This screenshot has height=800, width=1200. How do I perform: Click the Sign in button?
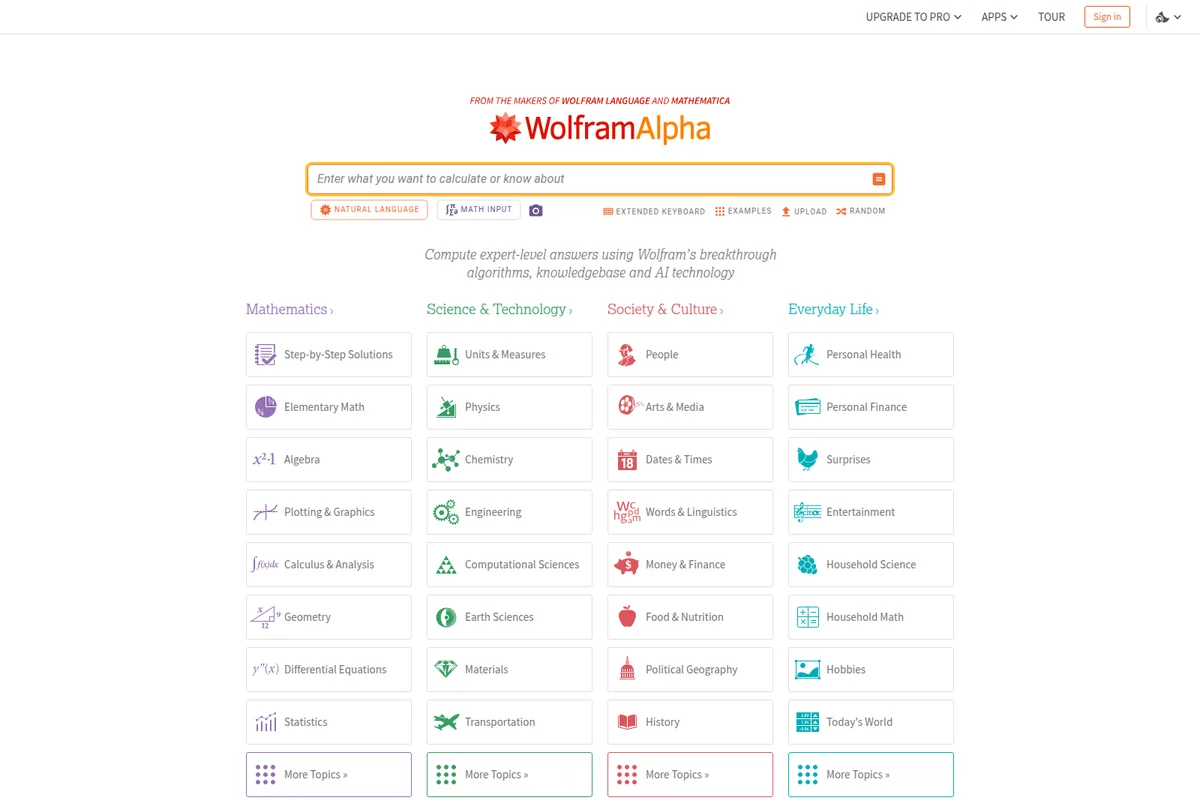(x=1107, y=16)
